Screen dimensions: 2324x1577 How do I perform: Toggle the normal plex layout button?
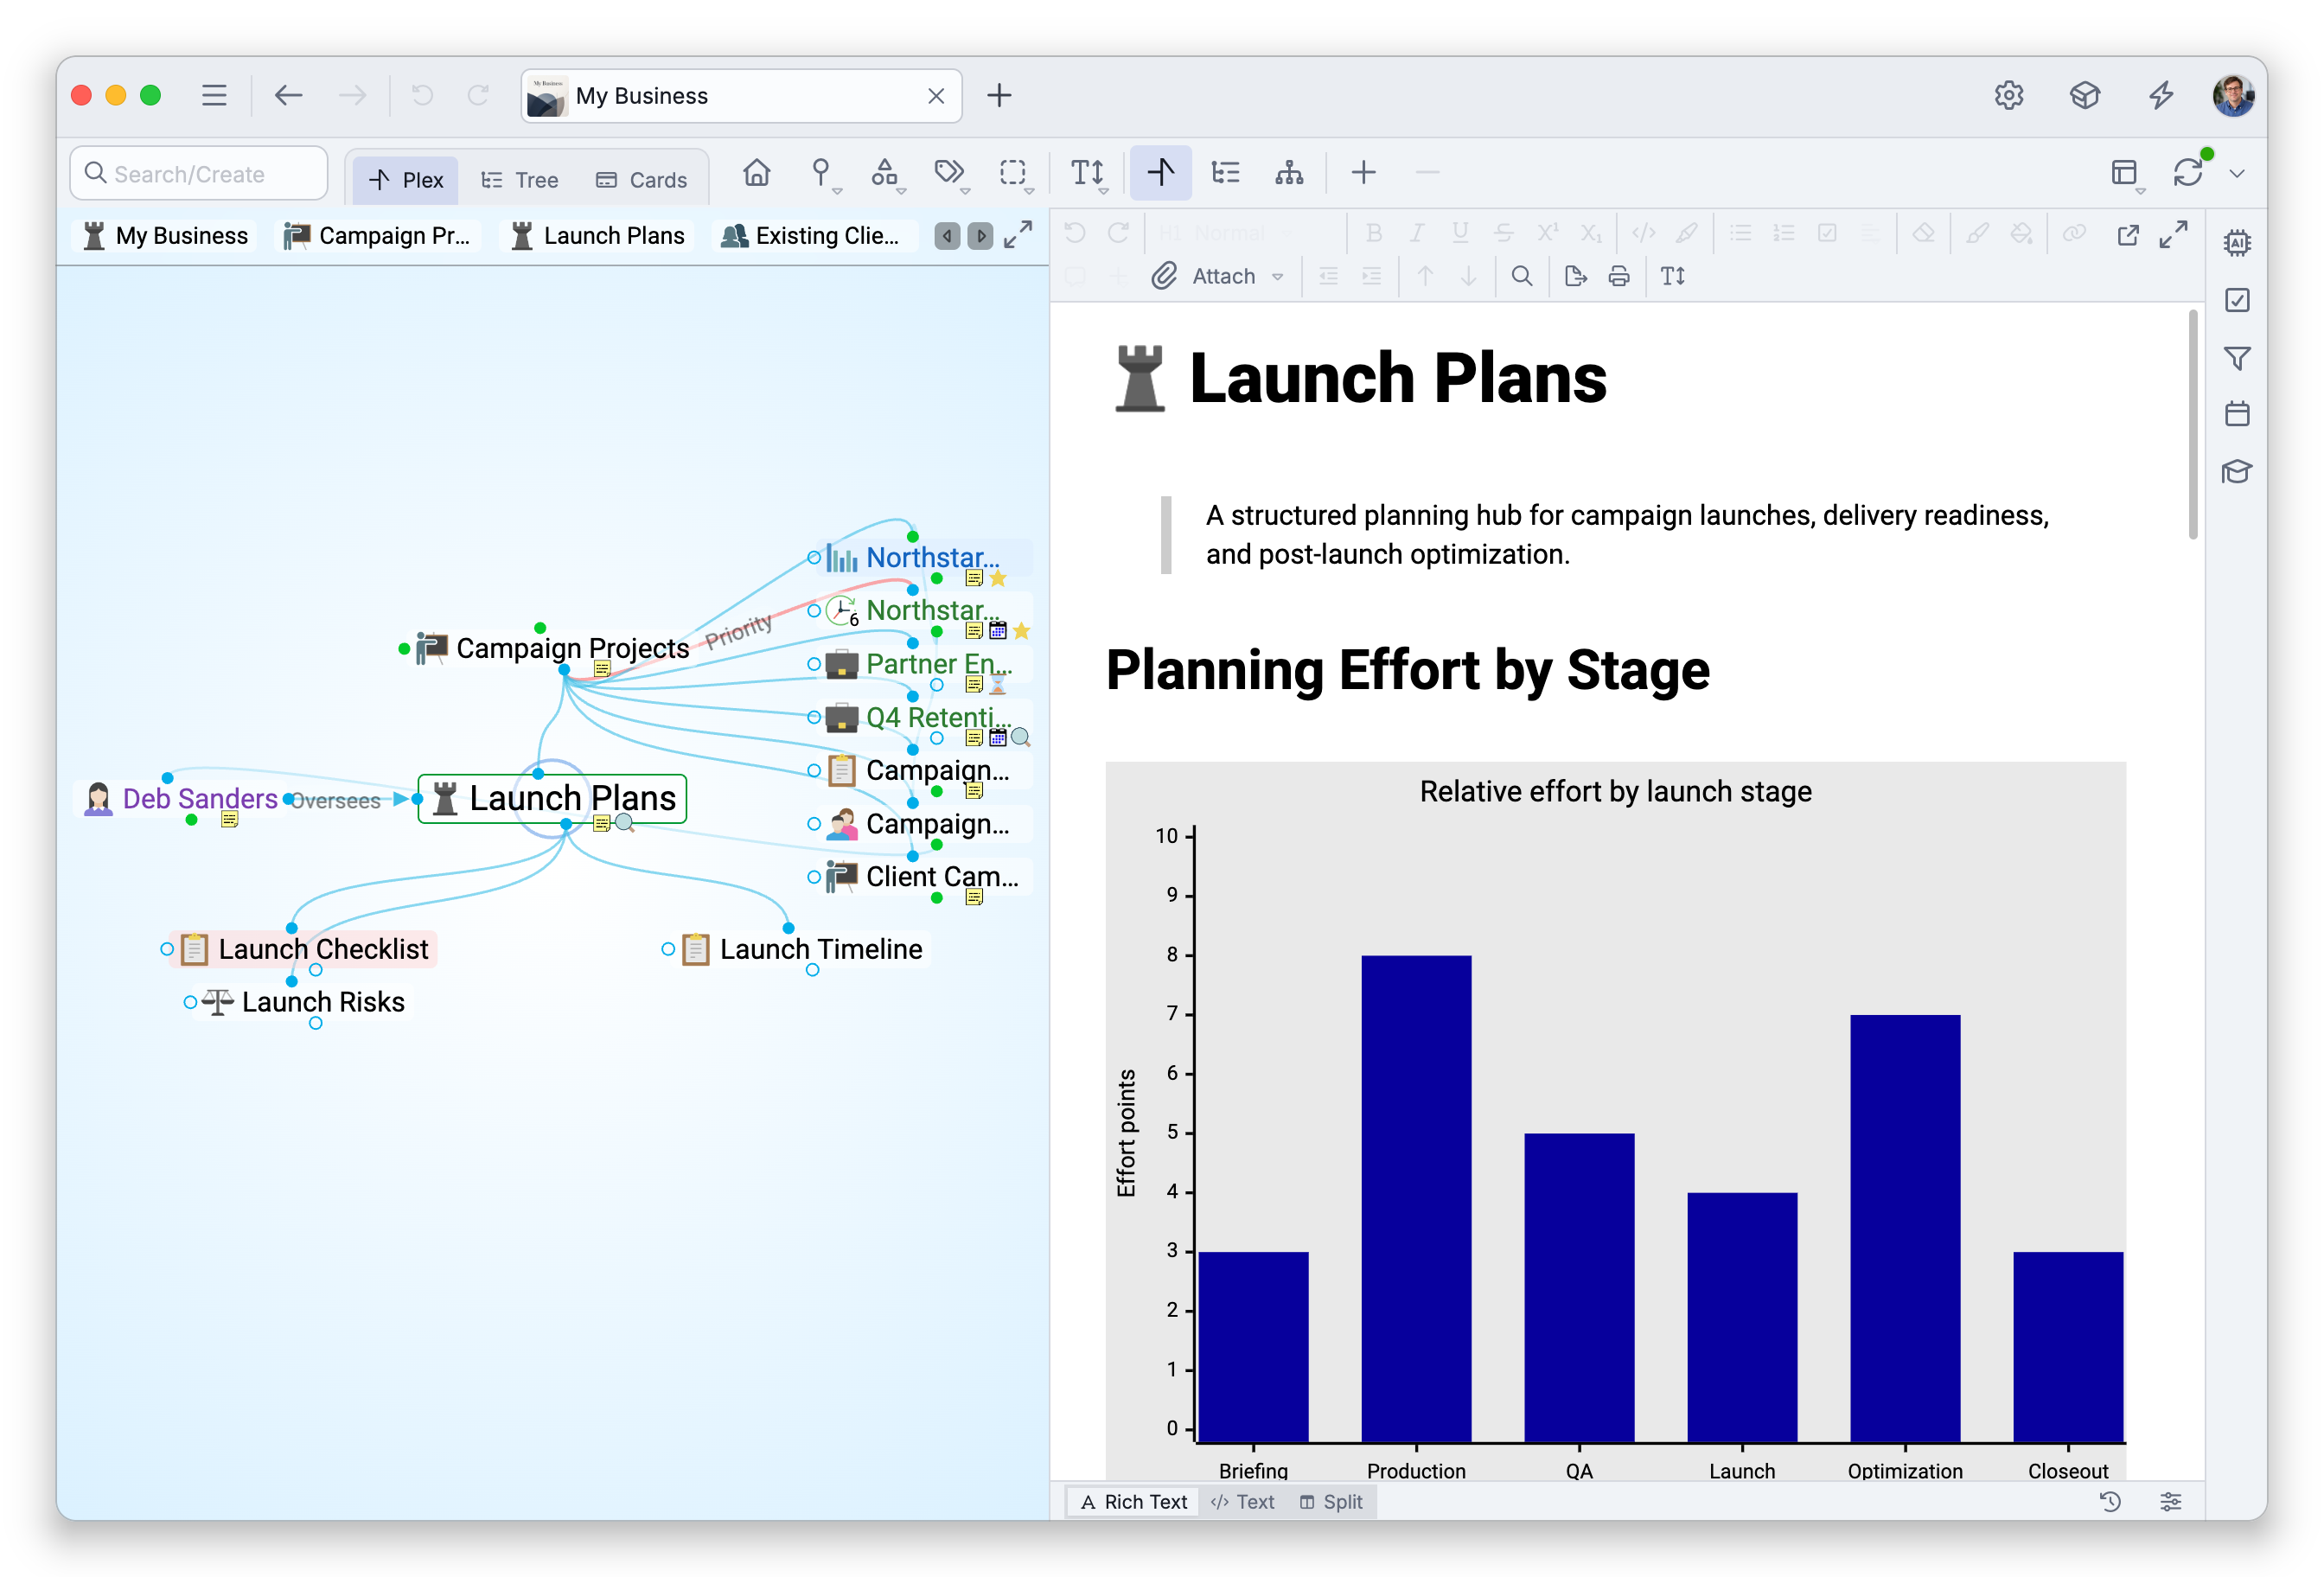[x=1160, y=173]
